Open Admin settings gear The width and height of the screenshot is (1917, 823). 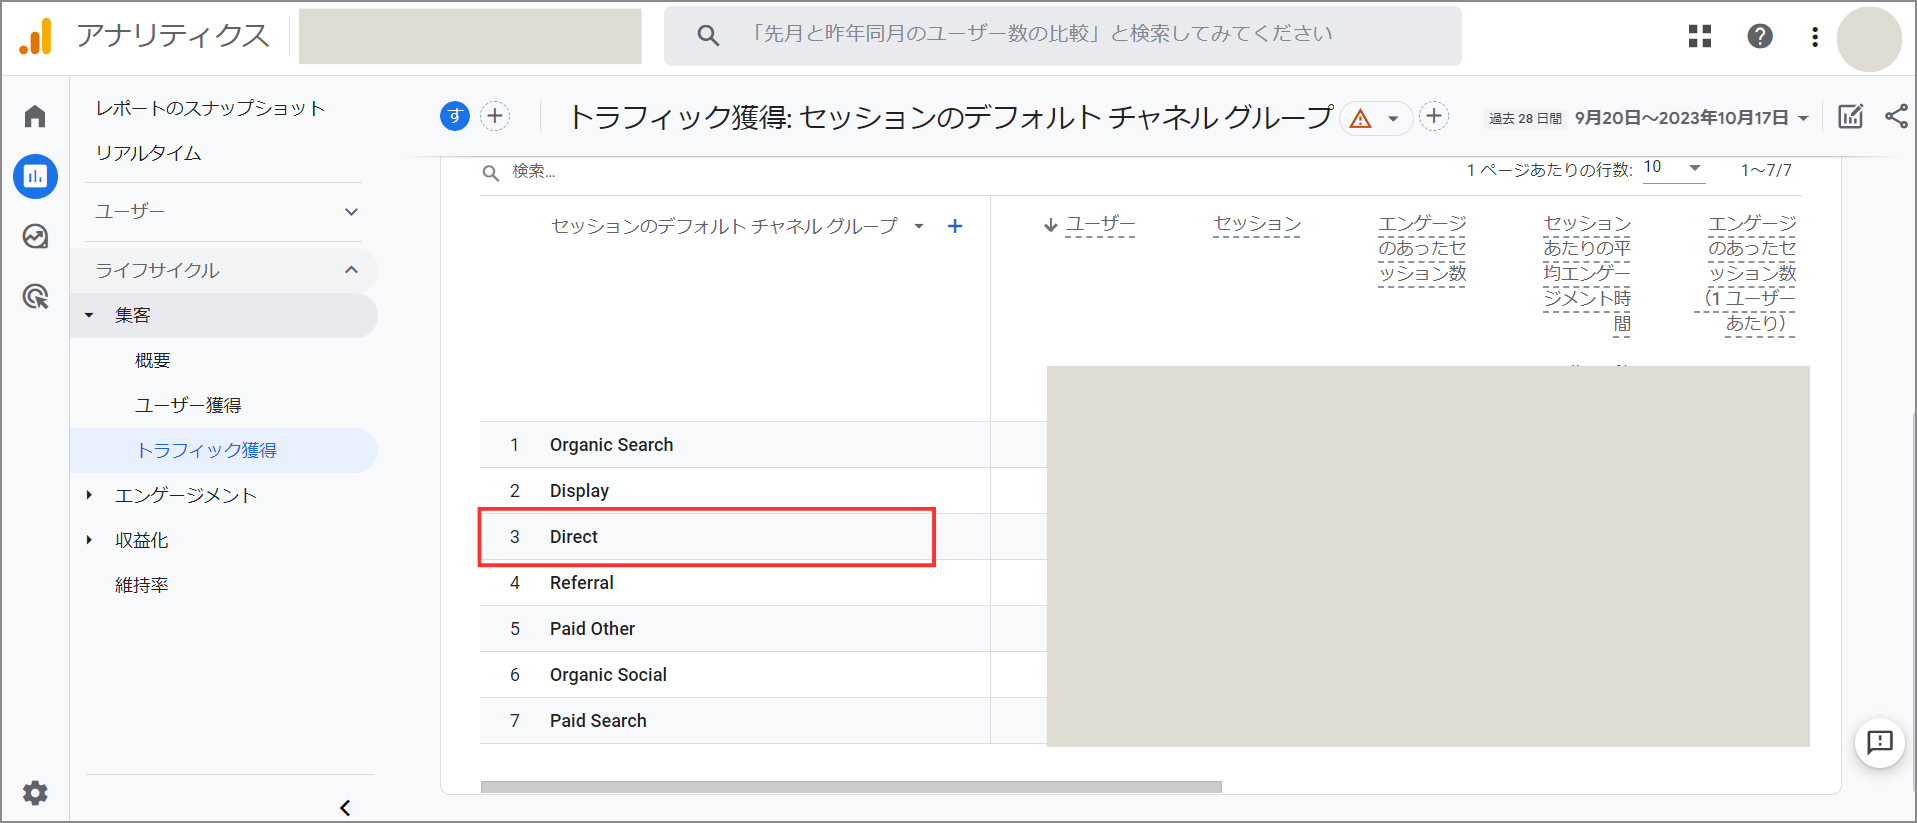point(35,793)
